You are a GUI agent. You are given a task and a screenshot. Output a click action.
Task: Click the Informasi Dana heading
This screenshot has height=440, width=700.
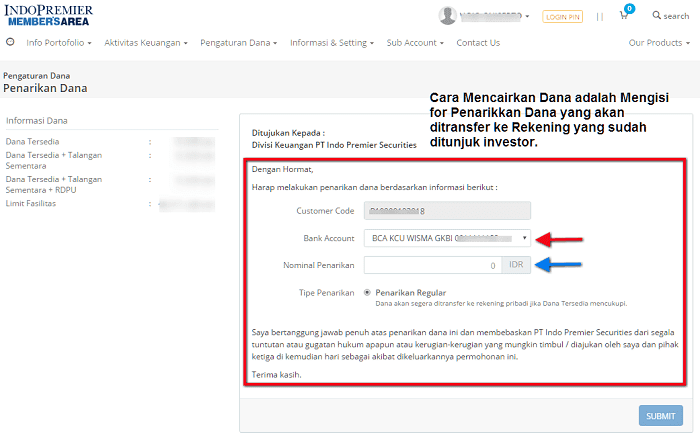point(37,120)
